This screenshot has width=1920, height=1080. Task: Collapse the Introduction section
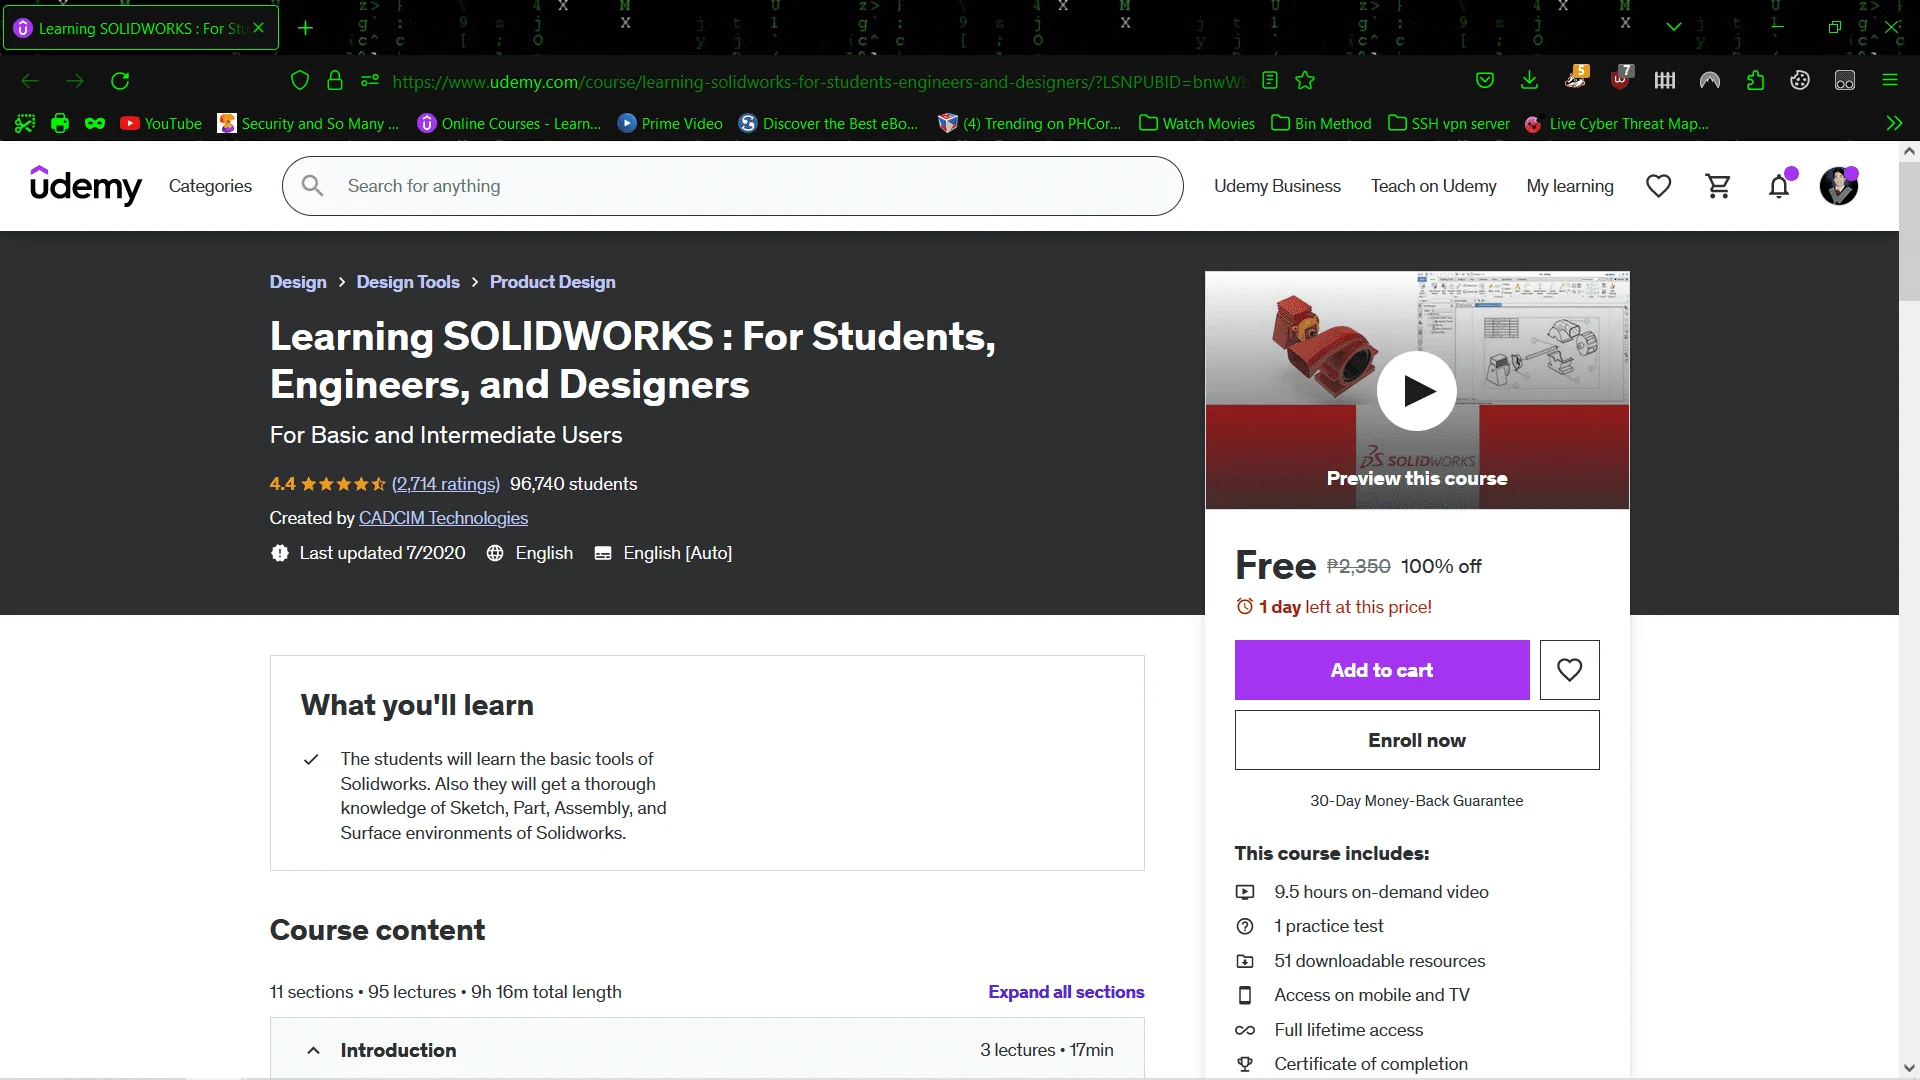click(707, 1049)
